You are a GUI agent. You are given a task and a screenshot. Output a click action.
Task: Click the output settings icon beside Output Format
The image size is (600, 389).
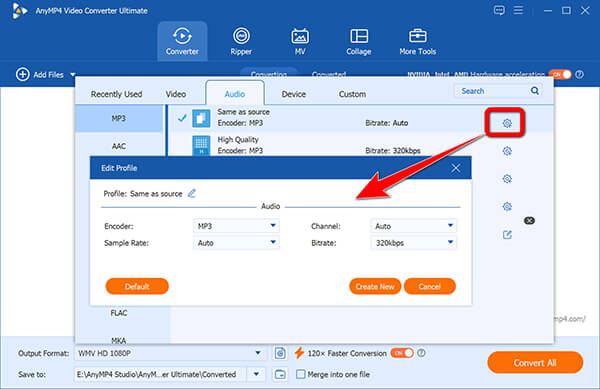(x=280, y=353)
